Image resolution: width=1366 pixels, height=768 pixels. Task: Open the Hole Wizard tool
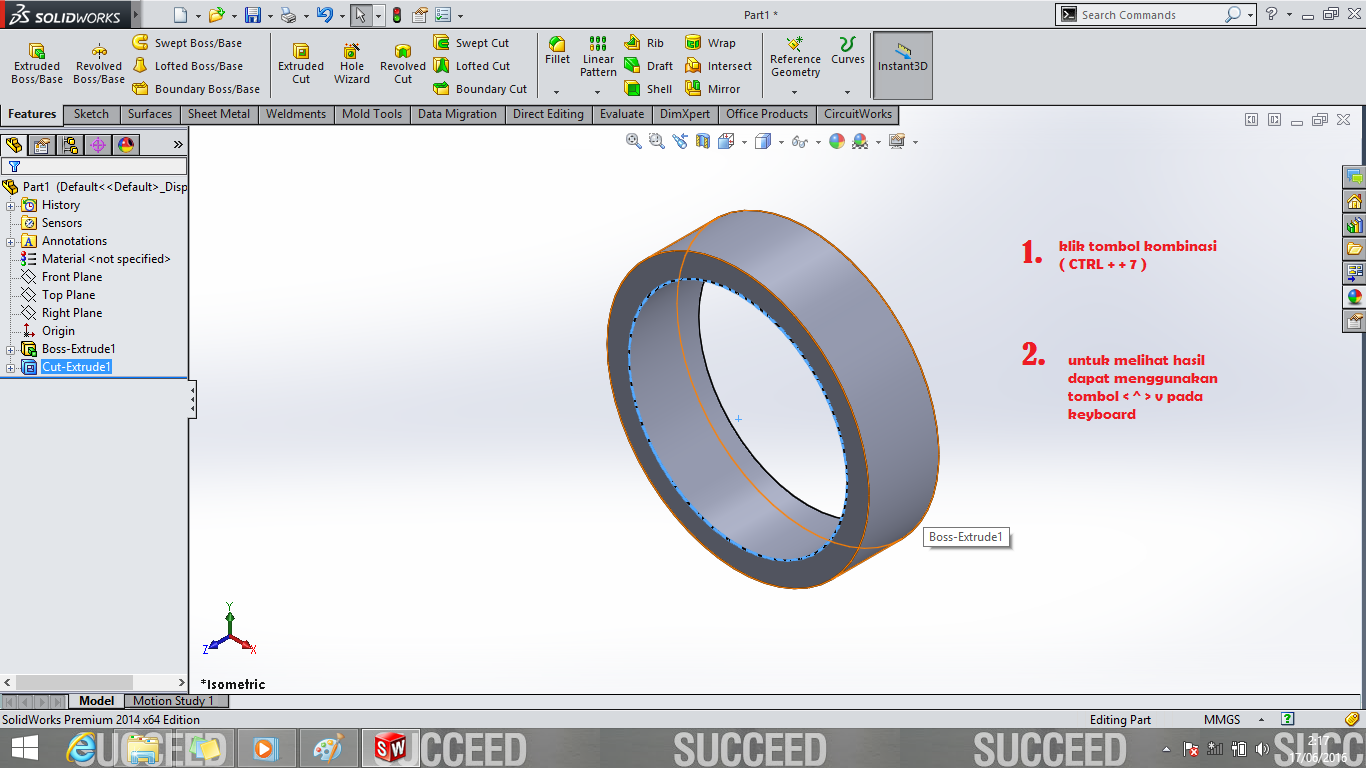point(351,62)
